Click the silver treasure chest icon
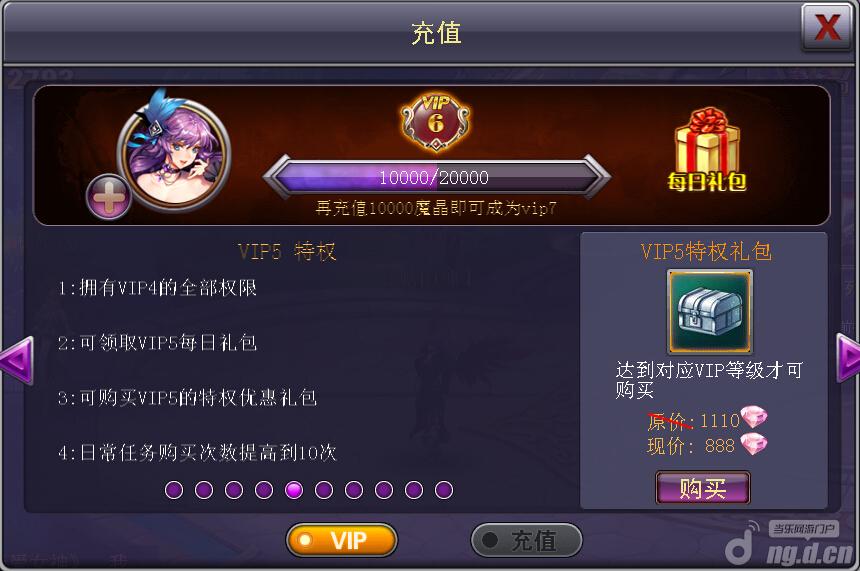Screen dimensions: 860x571 pyautogui.click(x=709, y=312)
